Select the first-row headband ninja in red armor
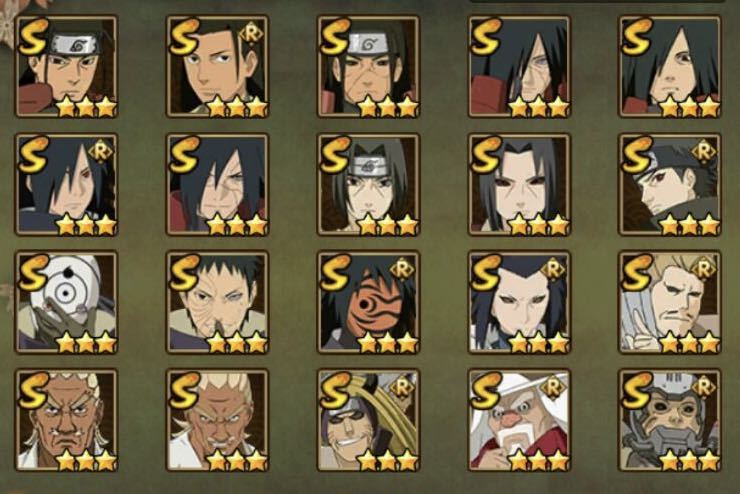The width and height of the screenshot is (740, 494). (x=66, y=67)
